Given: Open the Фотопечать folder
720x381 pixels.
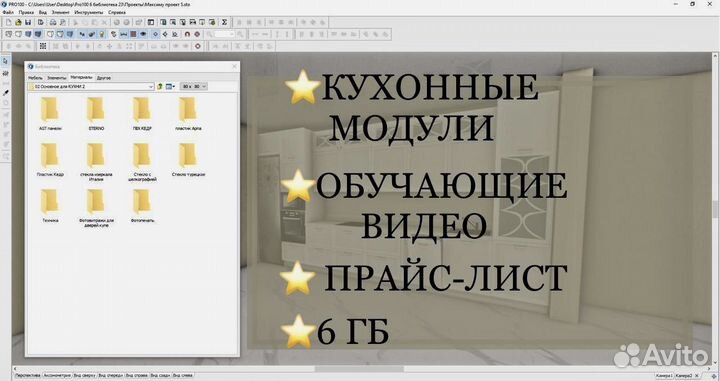Looking at the screenshot, I should click(142, 205).
